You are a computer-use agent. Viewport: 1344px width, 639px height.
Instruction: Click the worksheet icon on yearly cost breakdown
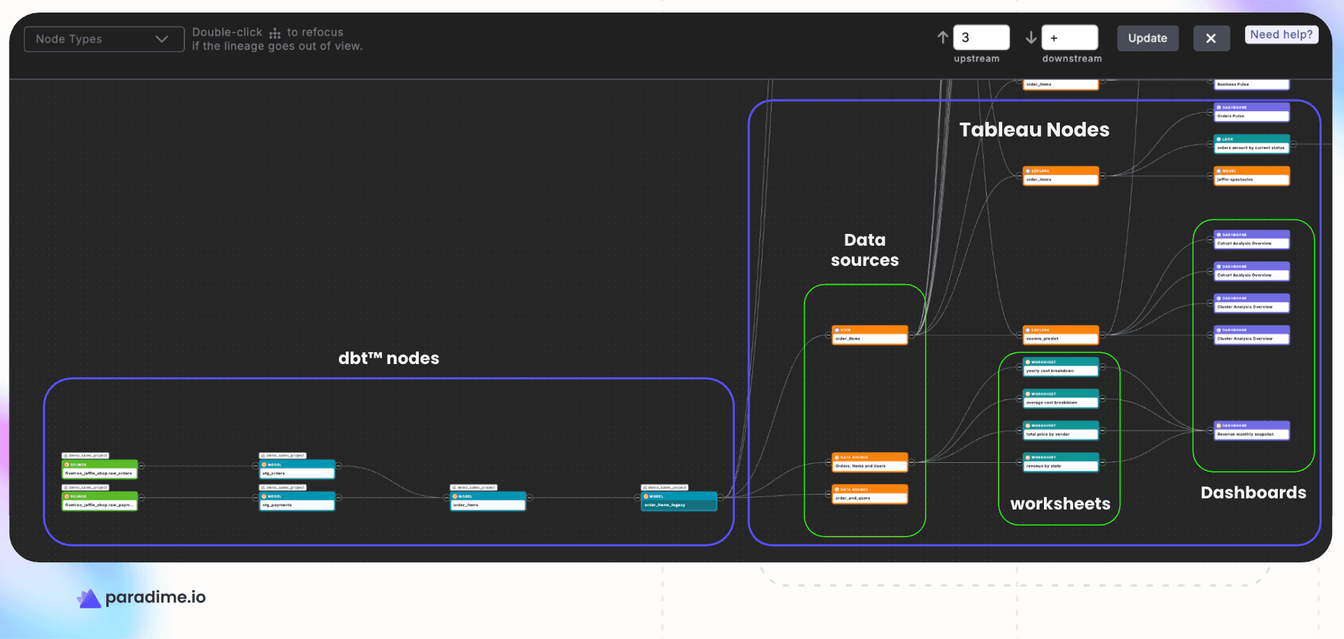pyautogui.click(x=1027, y=362)
